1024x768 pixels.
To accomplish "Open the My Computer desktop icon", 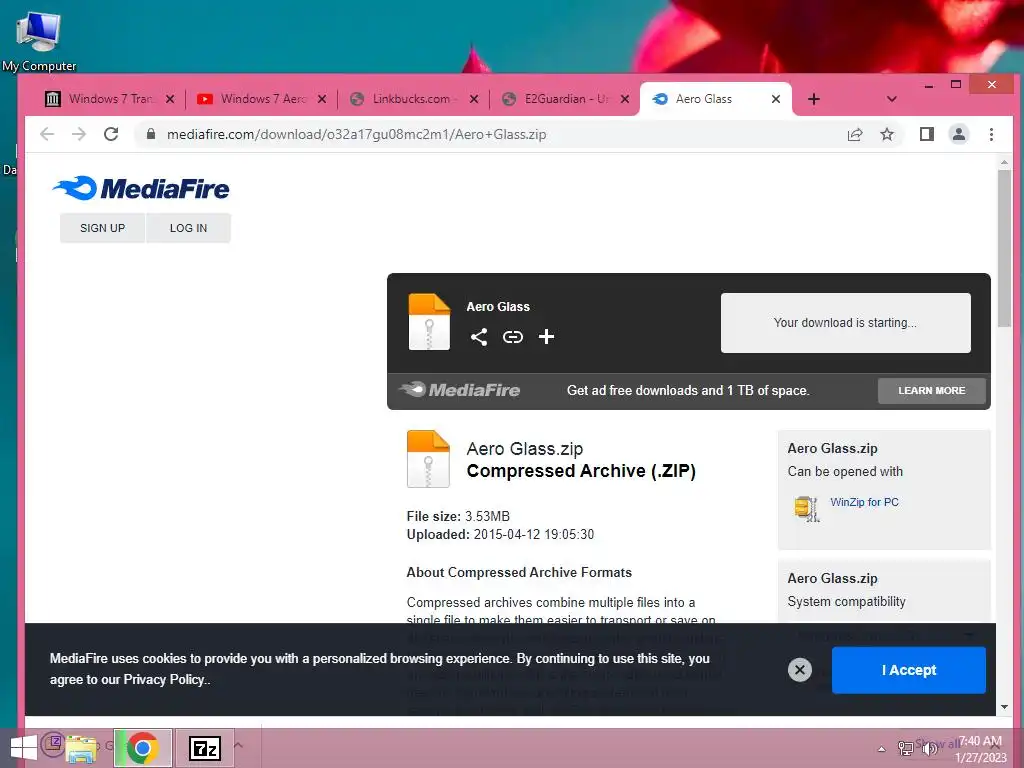I will tap(39, 40).
